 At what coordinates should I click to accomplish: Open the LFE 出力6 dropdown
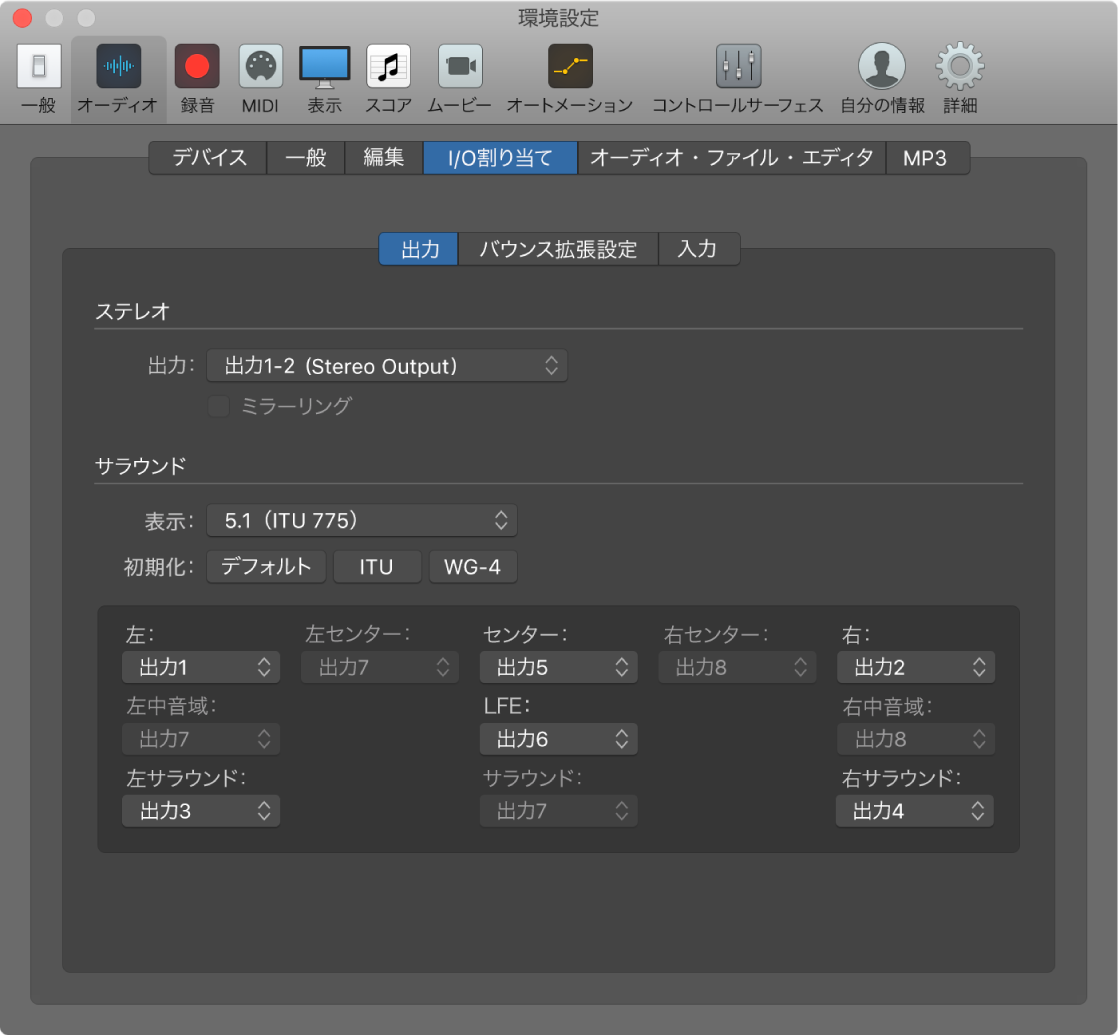(x=559, y=739)
